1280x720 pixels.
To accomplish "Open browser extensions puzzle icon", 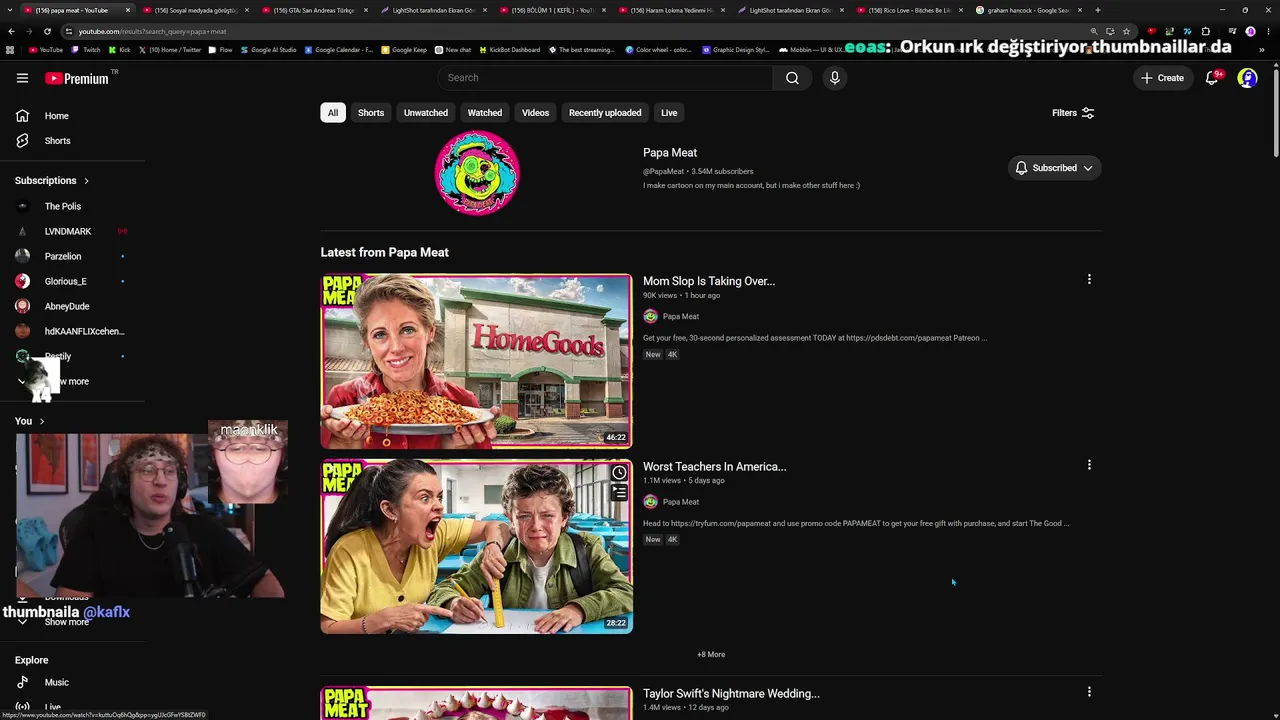I will (x=1205, y=31).
